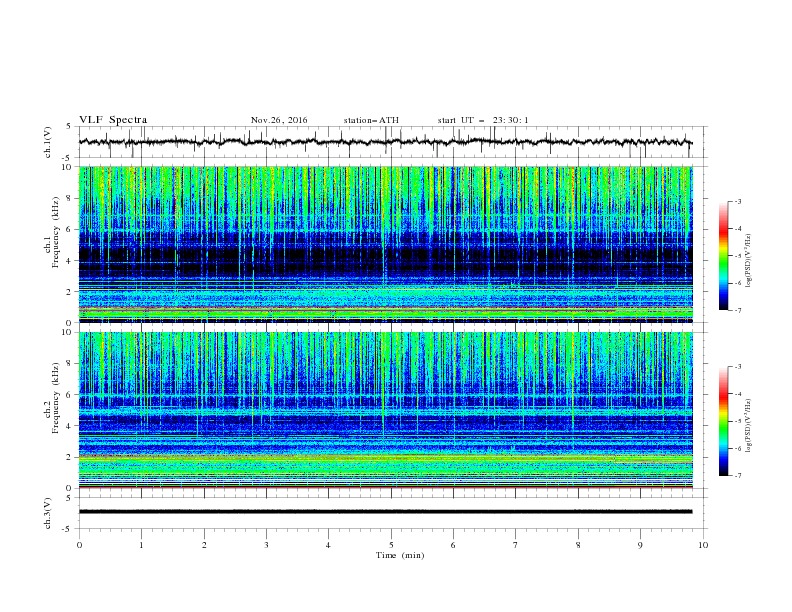Screen dimensions: 792x612
Task: Click time axis tick label "7"
Action: [516, 545]
